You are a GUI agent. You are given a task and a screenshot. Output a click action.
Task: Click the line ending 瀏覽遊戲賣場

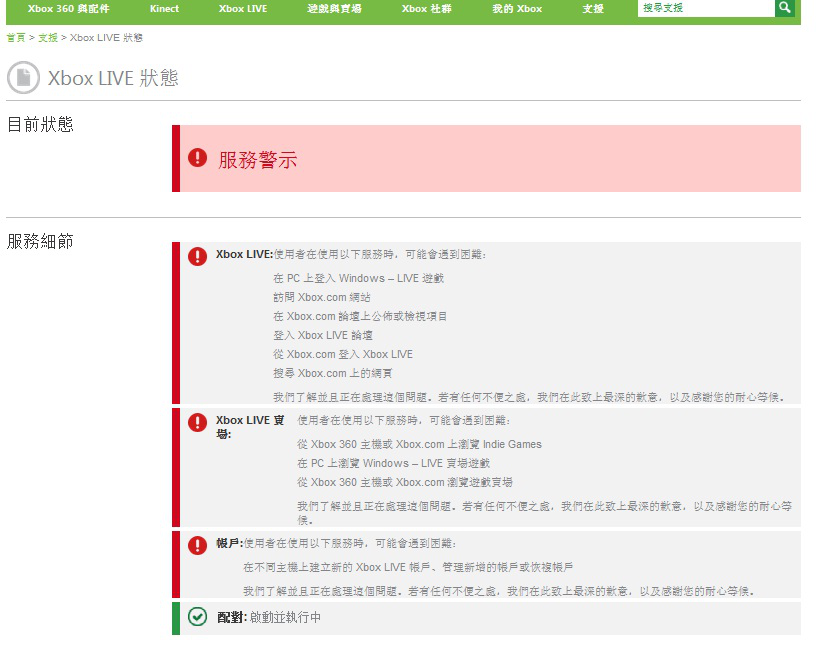click(405, 482)
